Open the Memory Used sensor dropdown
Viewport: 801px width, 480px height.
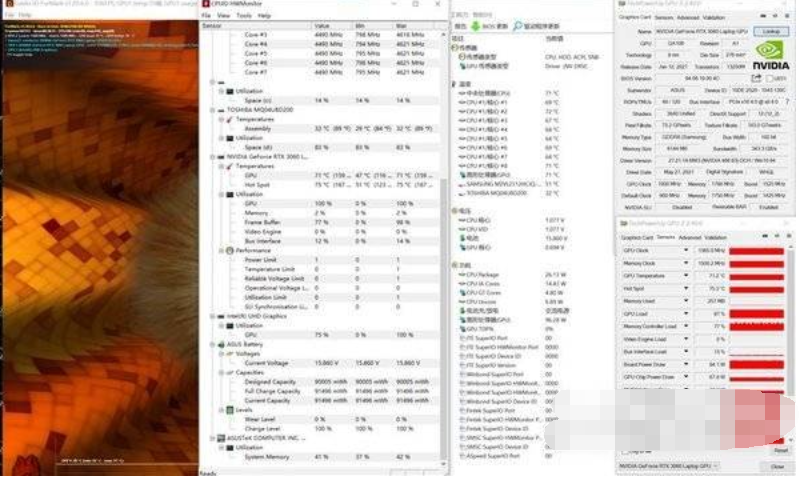coord(686,301)
